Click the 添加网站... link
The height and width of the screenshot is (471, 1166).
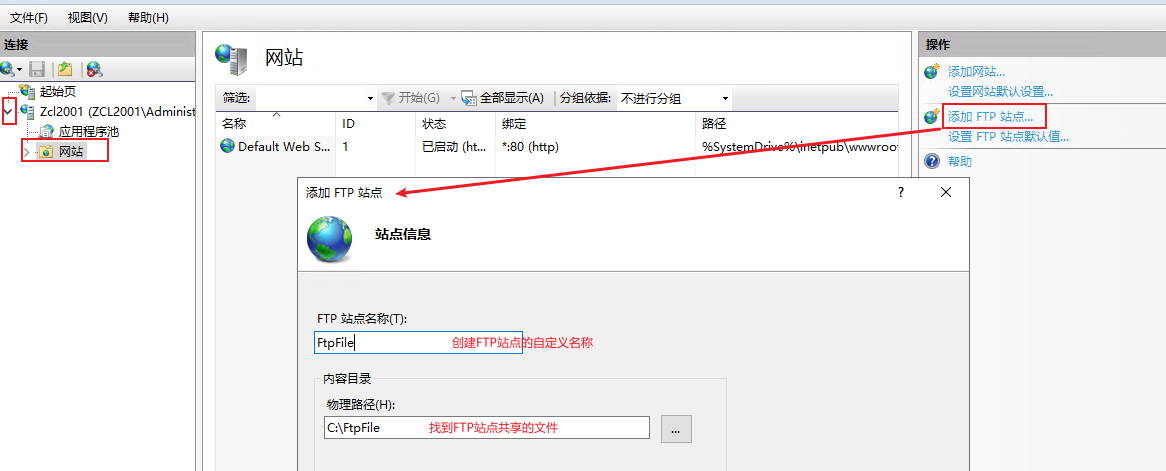tap(976, 72)
